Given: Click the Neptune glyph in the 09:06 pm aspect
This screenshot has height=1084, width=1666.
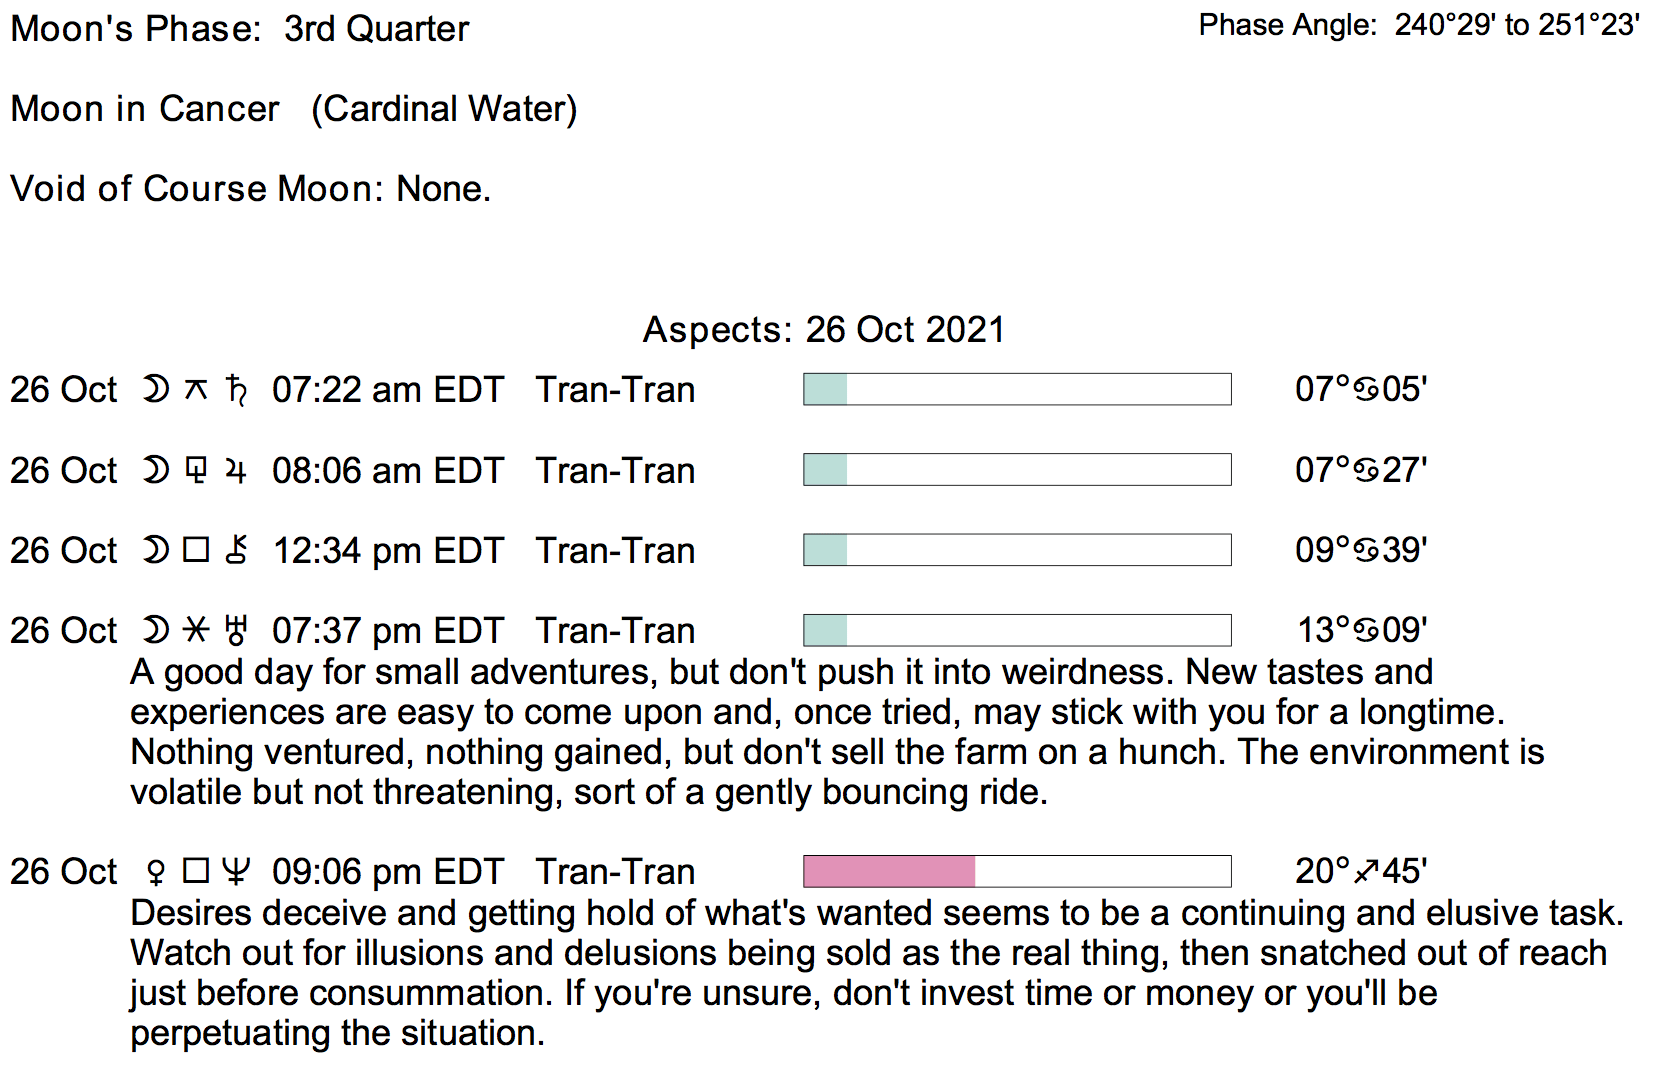Looking at the screenshot, I should (x=236, y=872).
